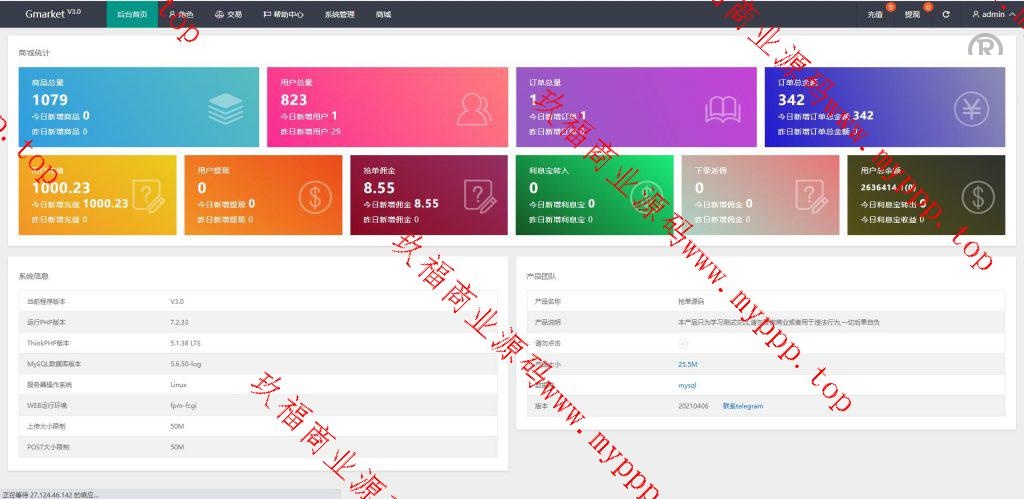Click the stacked layers icon in 商品总量 card
1024x499 pixels.
(226, 108)
